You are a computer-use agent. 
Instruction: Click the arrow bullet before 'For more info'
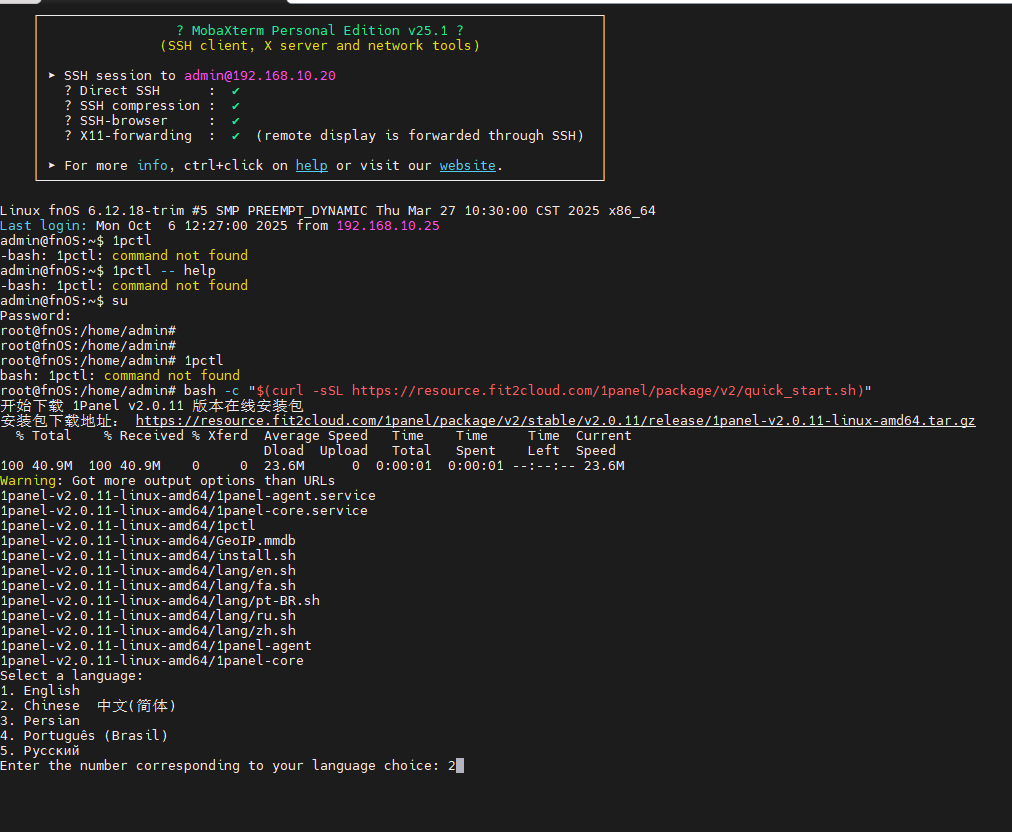52,166
